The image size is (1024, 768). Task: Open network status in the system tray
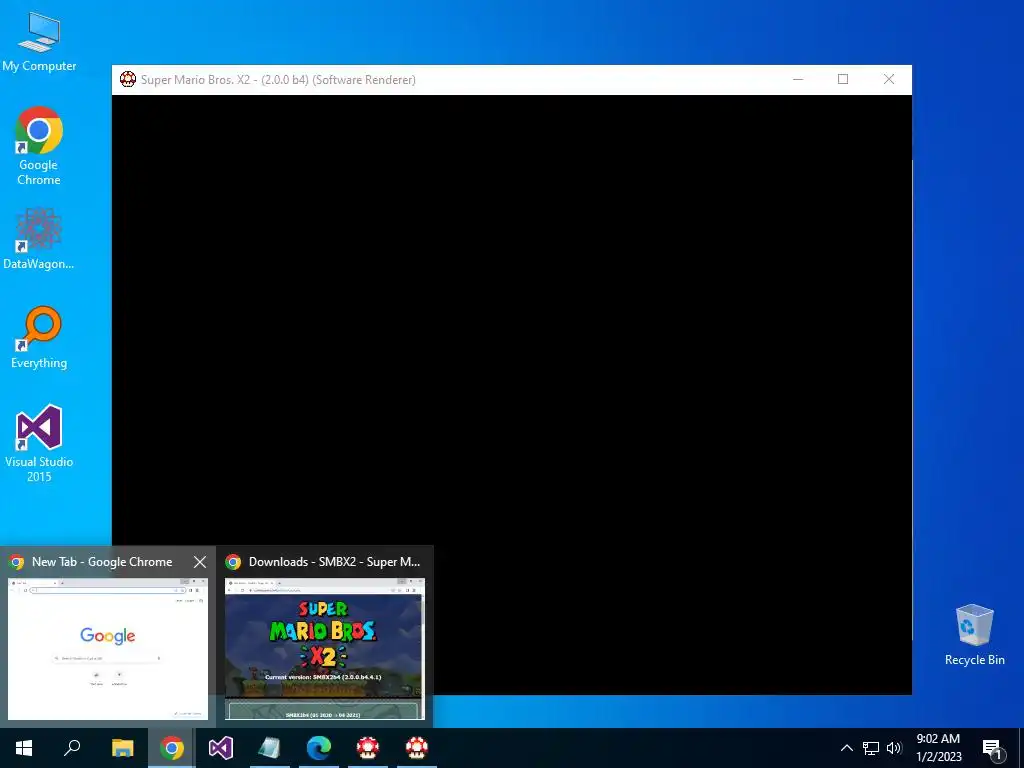(x=871, y=748)
